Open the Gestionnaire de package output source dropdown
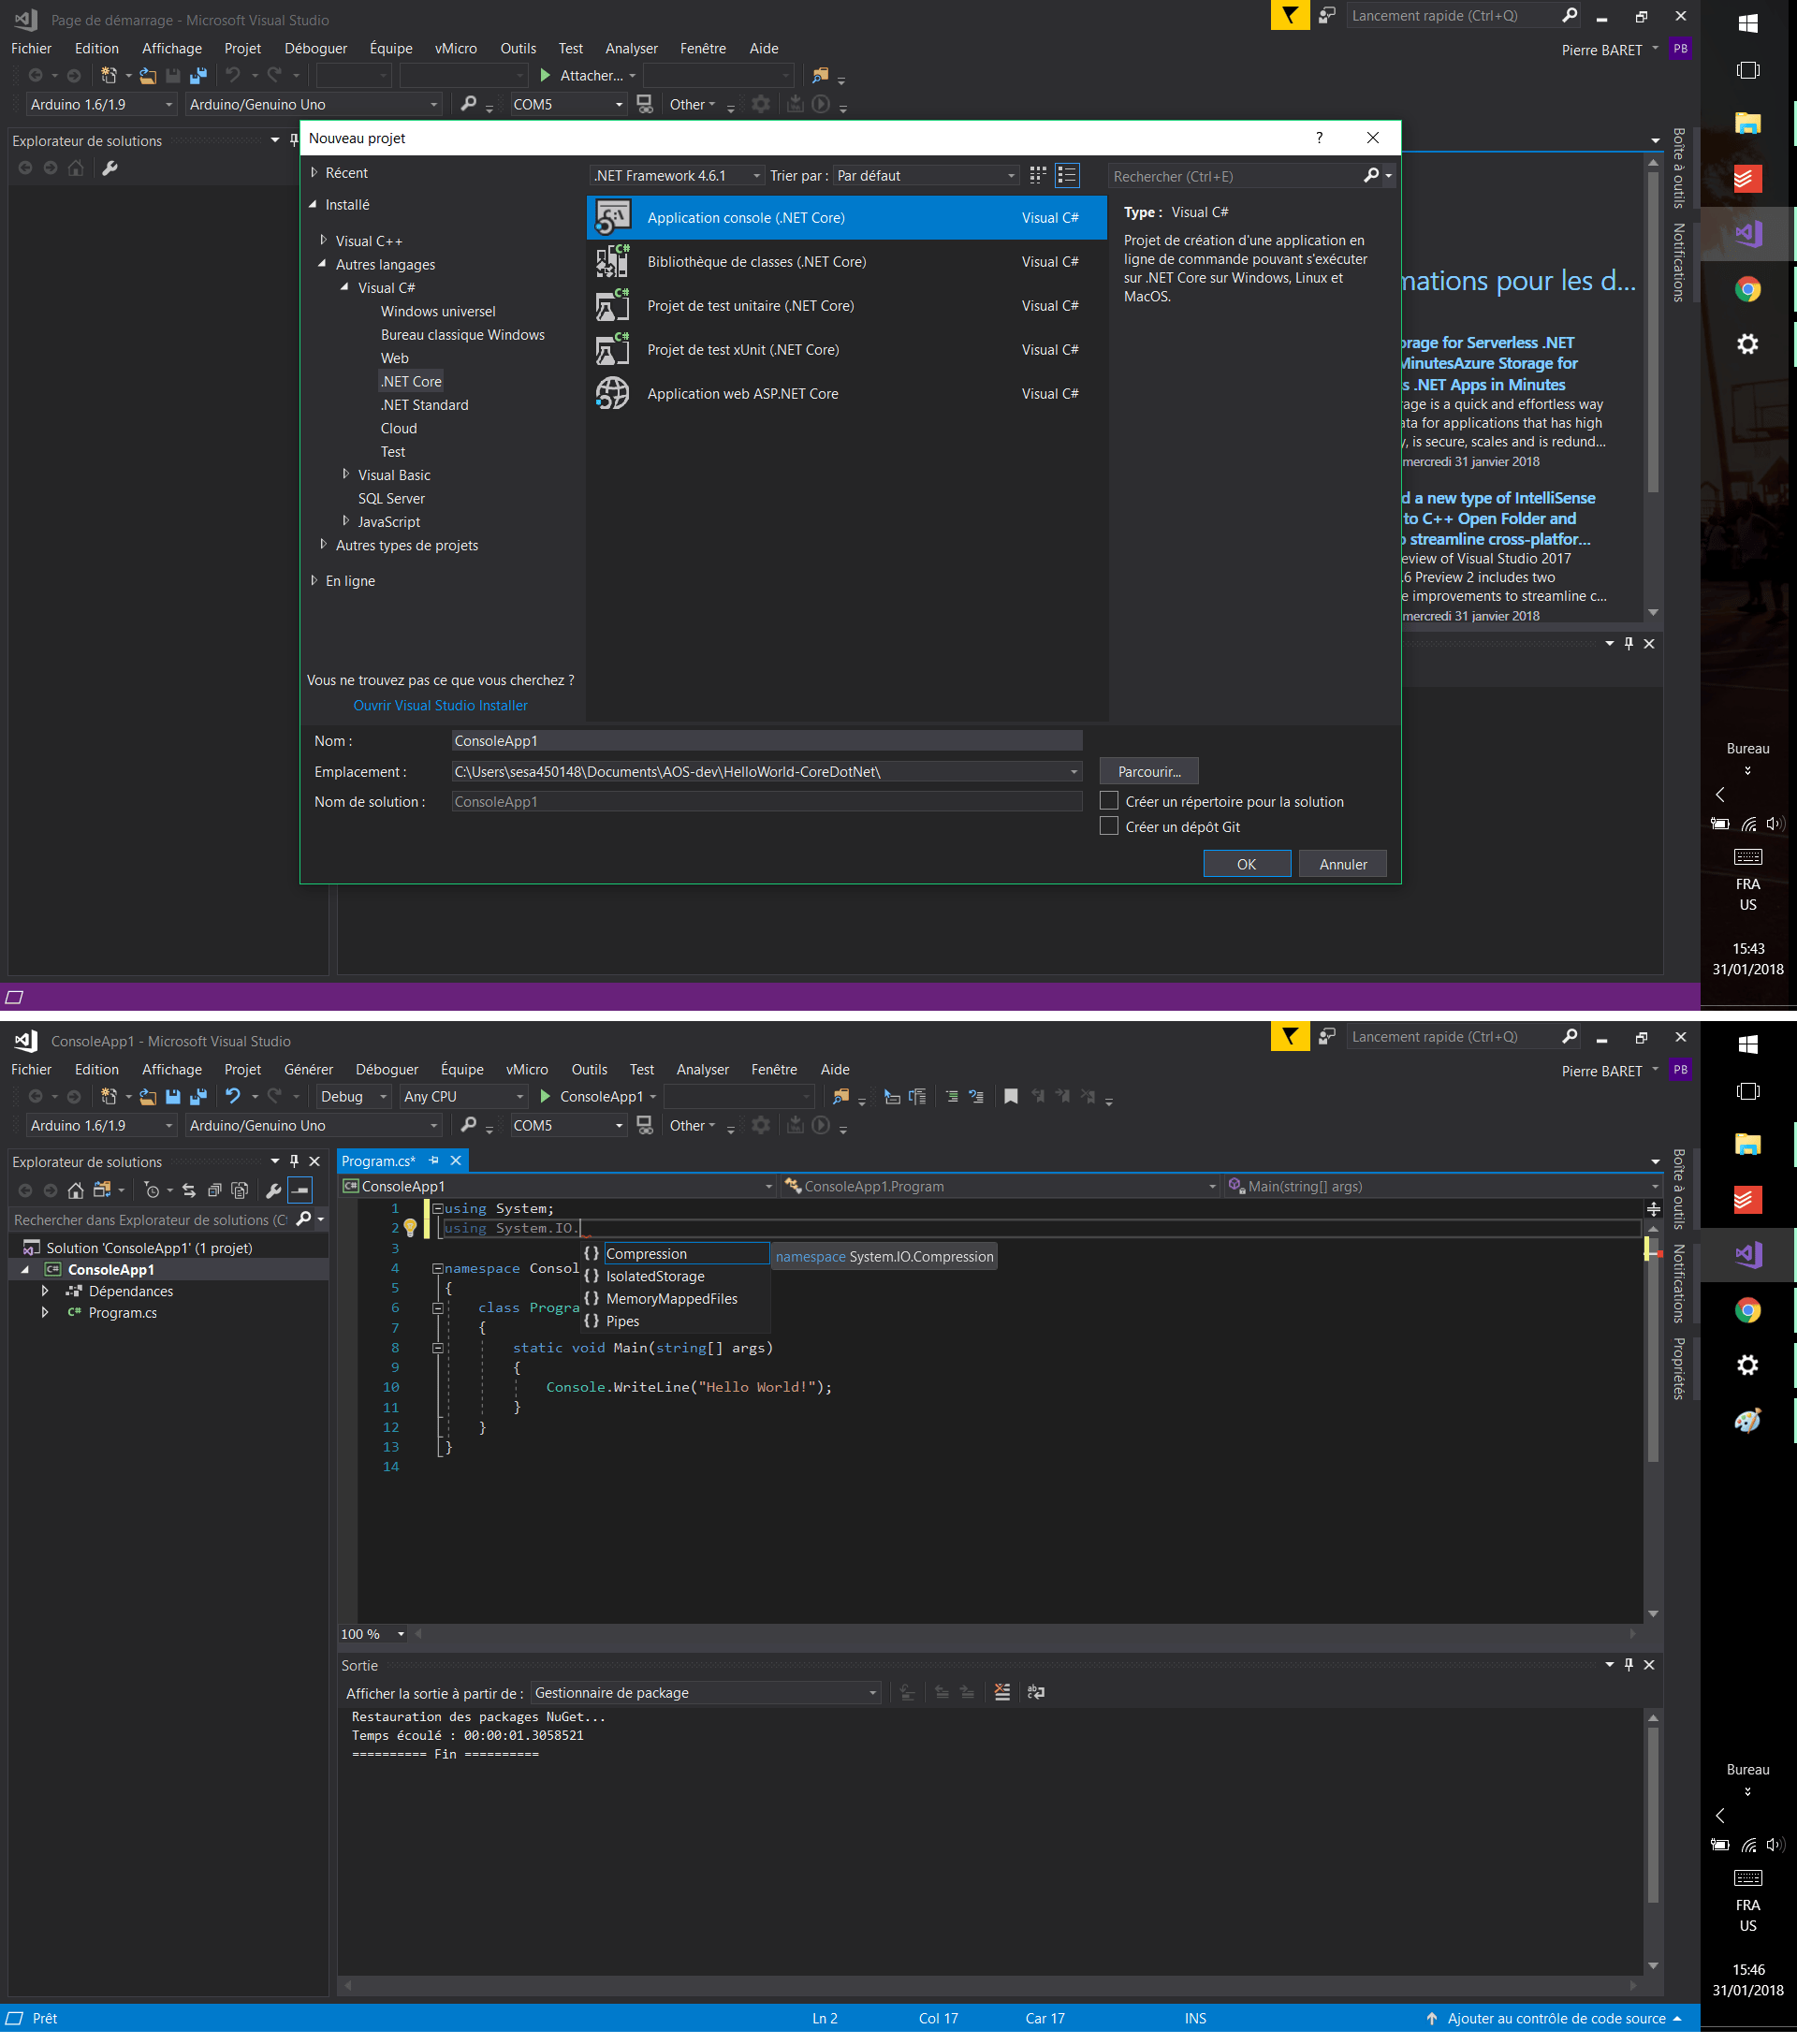1797x2044 pixels. pyautogui.click(x=705, y=1693)
